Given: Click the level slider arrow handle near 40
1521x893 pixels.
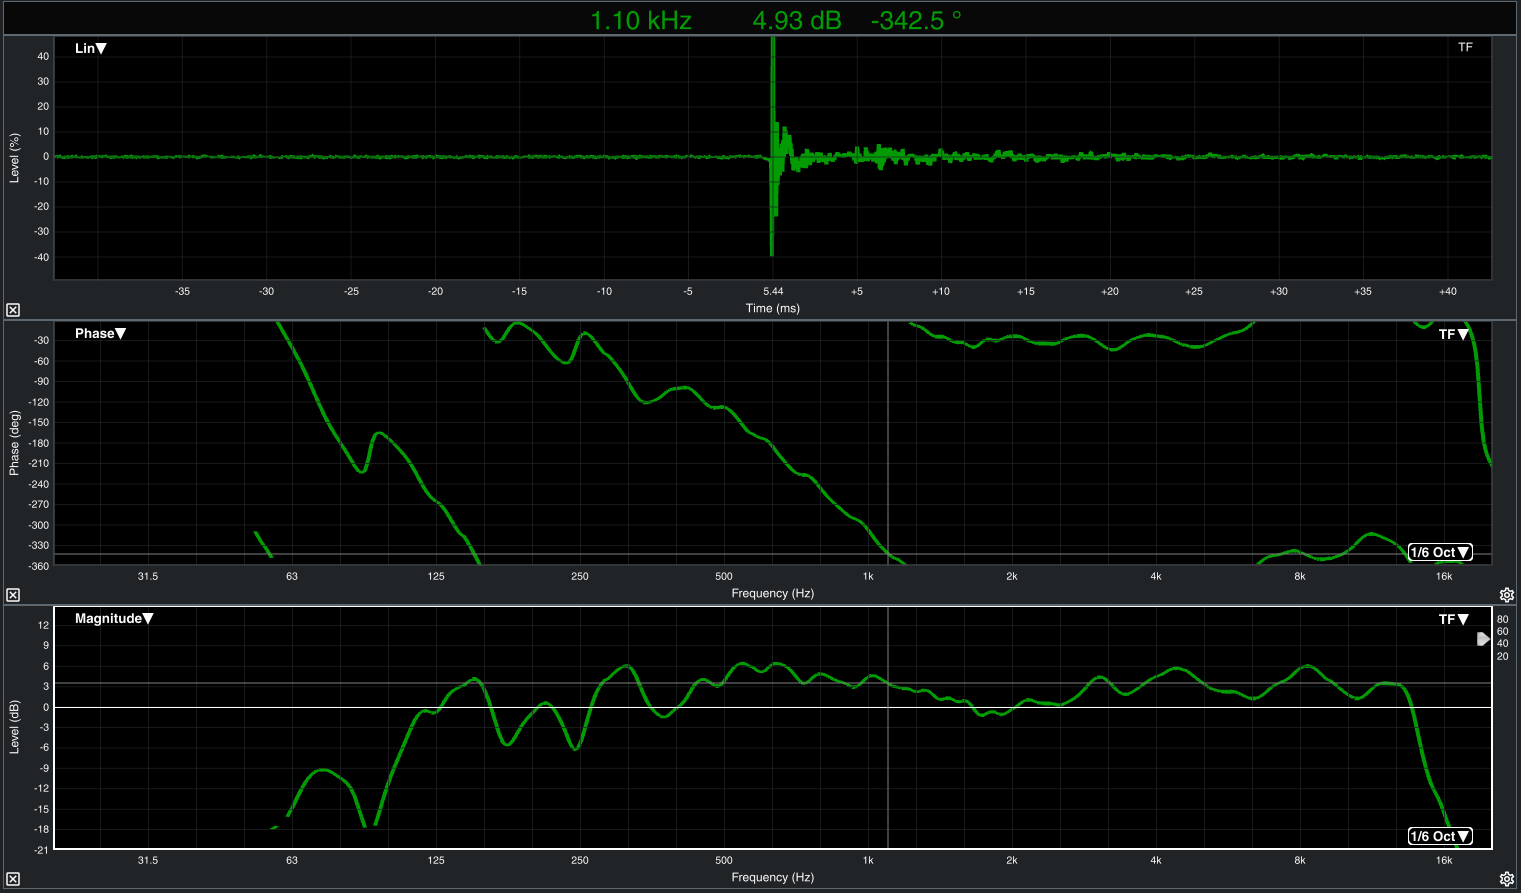Looking at the screenshot, I should pos(1483,639).
